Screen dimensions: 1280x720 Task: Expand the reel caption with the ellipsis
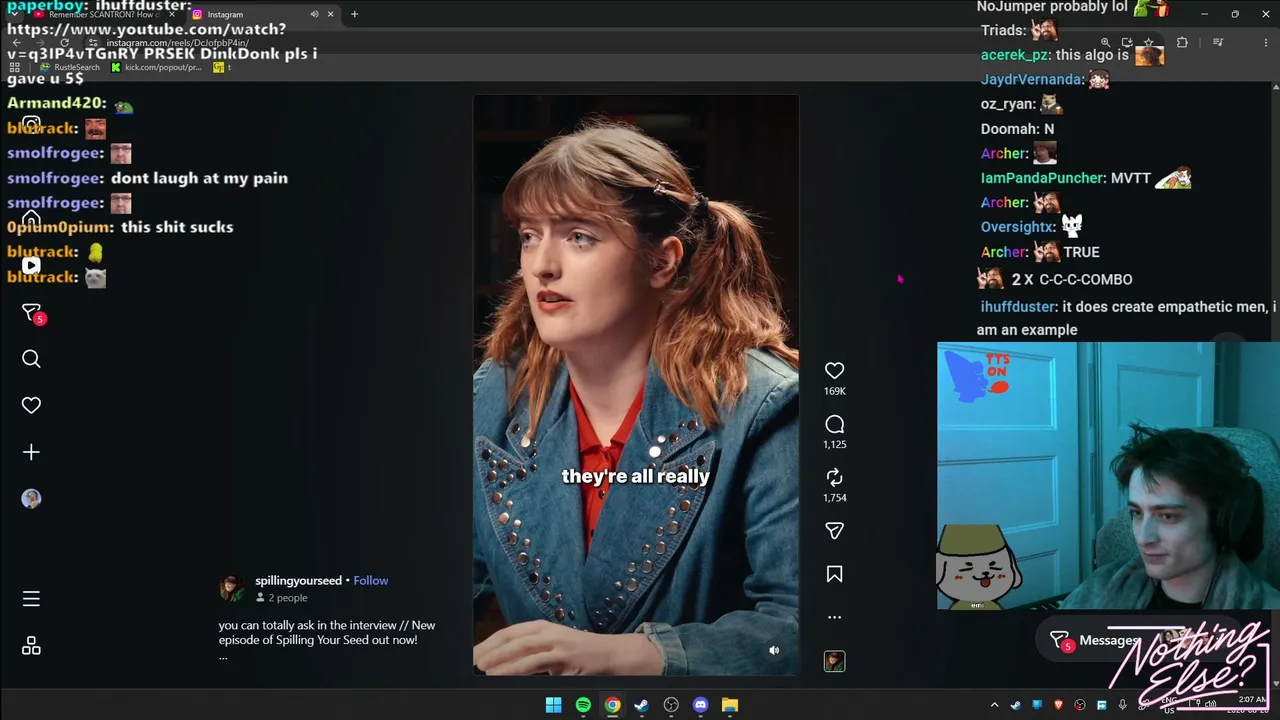point(223,656)
